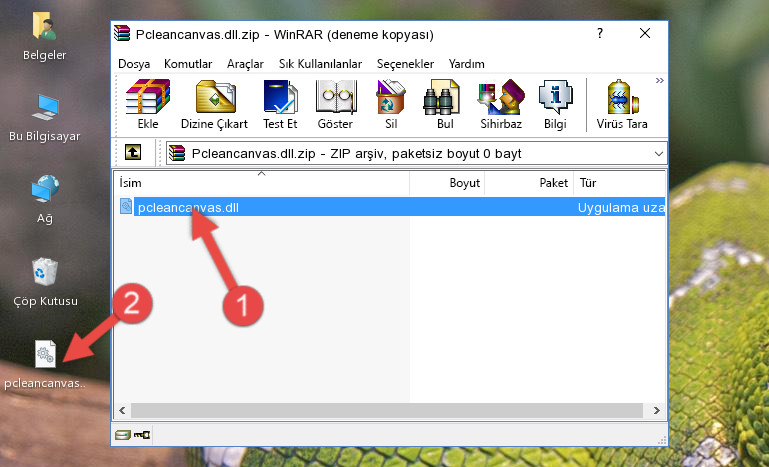Sort list by Tür column
Screen dimensions: 769x467
pyautogui.click(x=619, y=183)
